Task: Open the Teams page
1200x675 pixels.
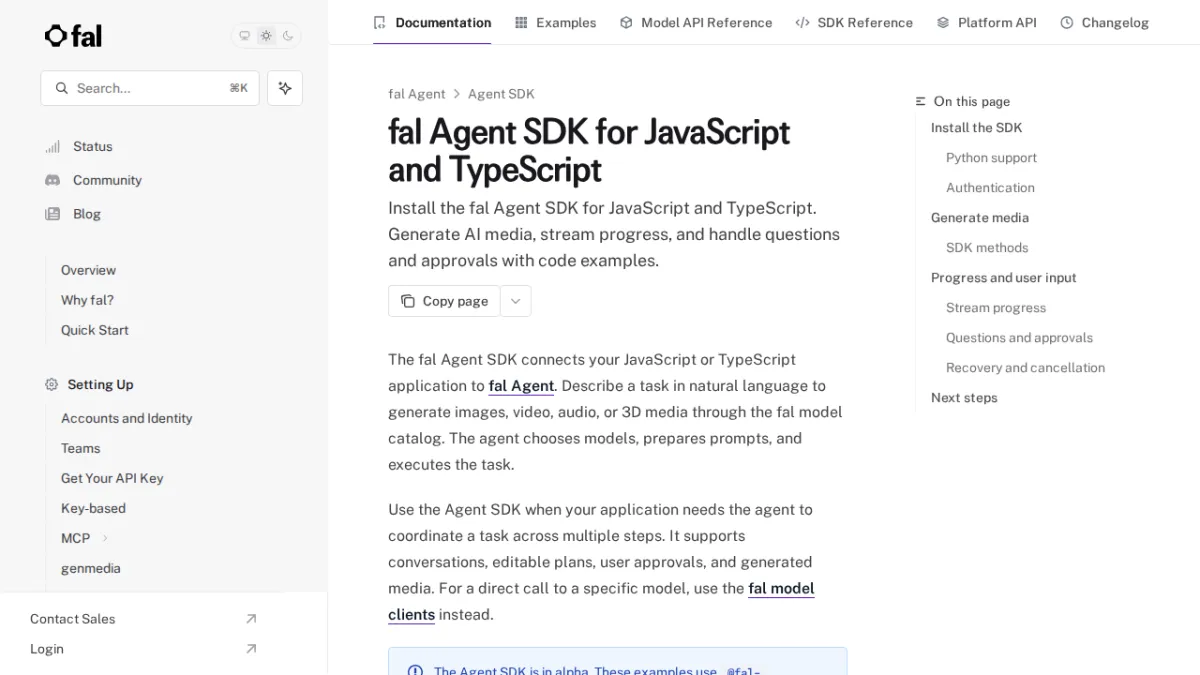Action: tap(81, 448)
